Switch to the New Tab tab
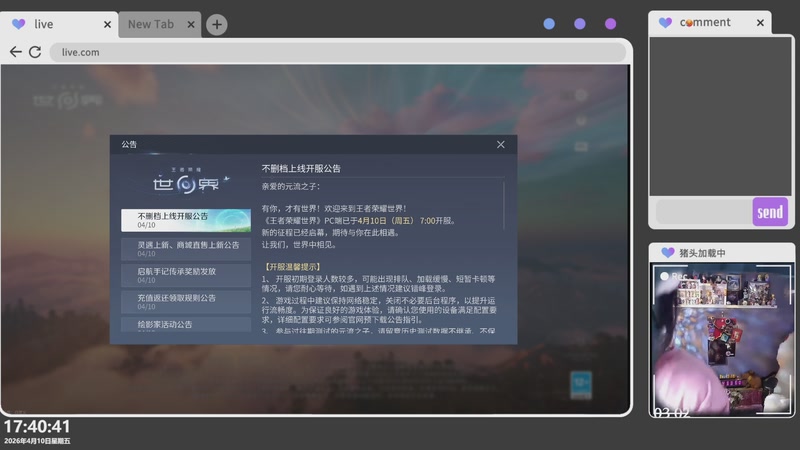 (x=159, y=24)
